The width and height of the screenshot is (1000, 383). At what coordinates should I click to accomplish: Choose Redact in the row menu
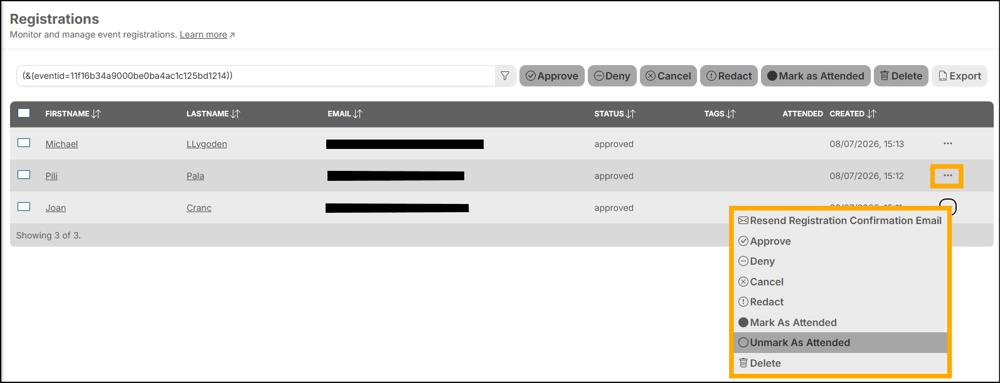(840, 302)
